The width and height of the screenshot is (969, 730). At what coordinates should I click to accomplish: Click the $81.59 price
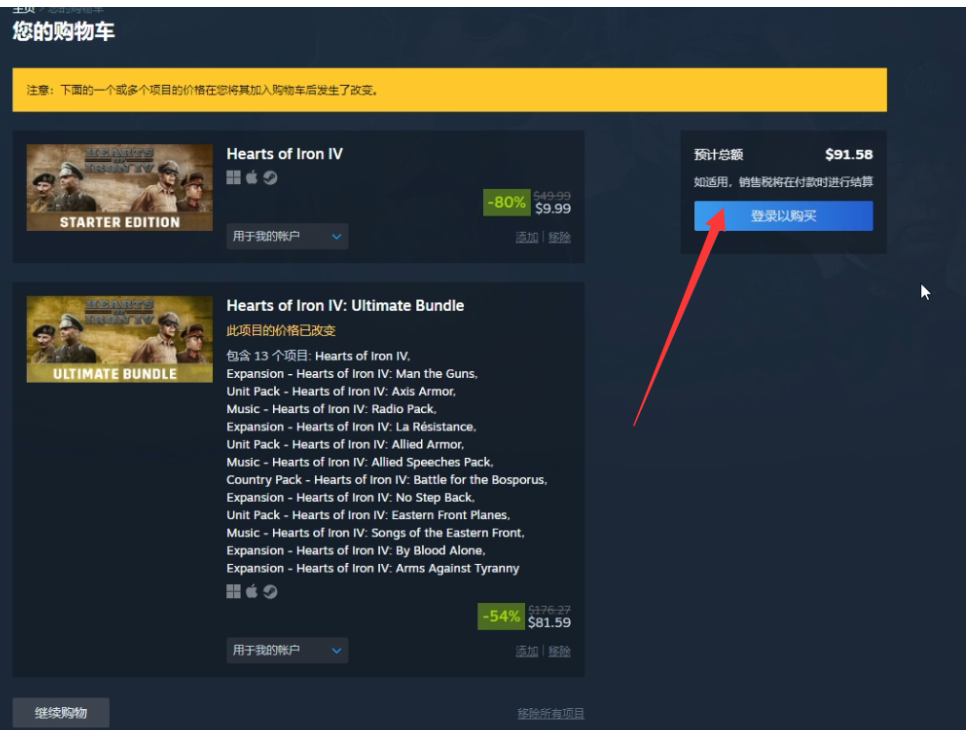pos(549,622)
